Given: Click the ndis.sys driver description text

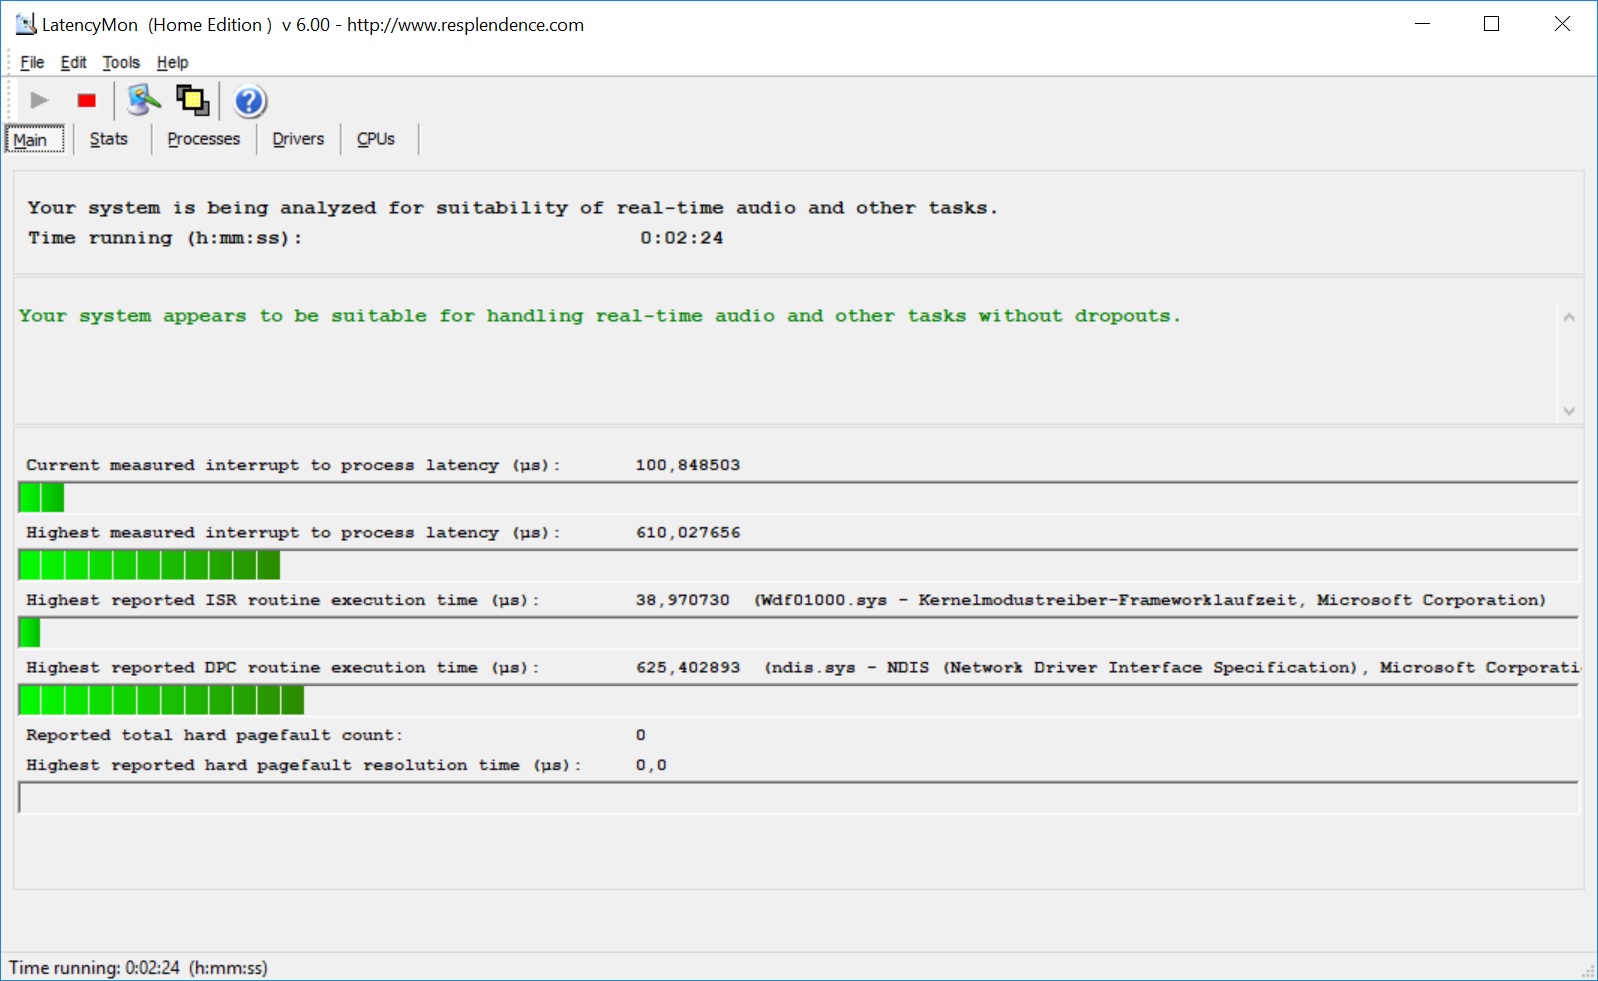Looking at the screenshot, I should coord(1173,668).
